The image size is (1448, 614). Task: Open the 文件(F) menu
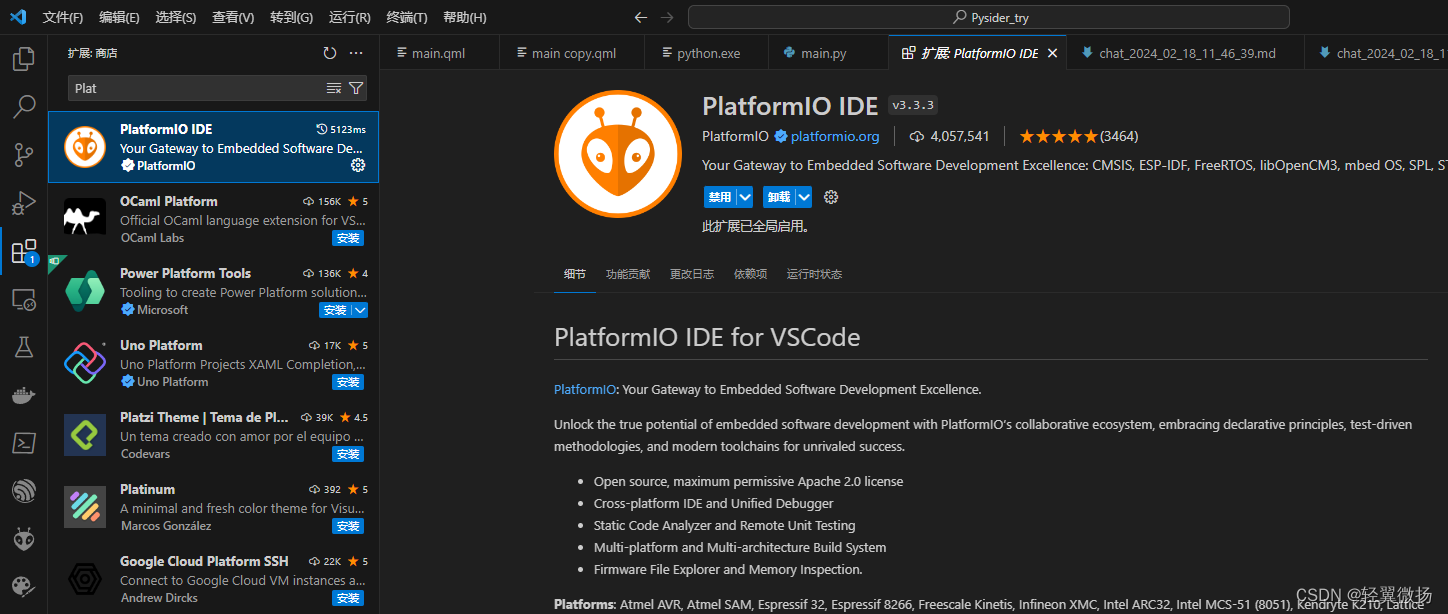tap(63, 18)
